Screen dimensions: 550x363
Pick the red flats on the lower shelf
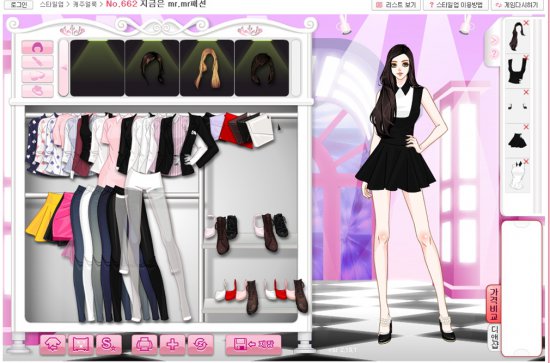pos(229,290)
